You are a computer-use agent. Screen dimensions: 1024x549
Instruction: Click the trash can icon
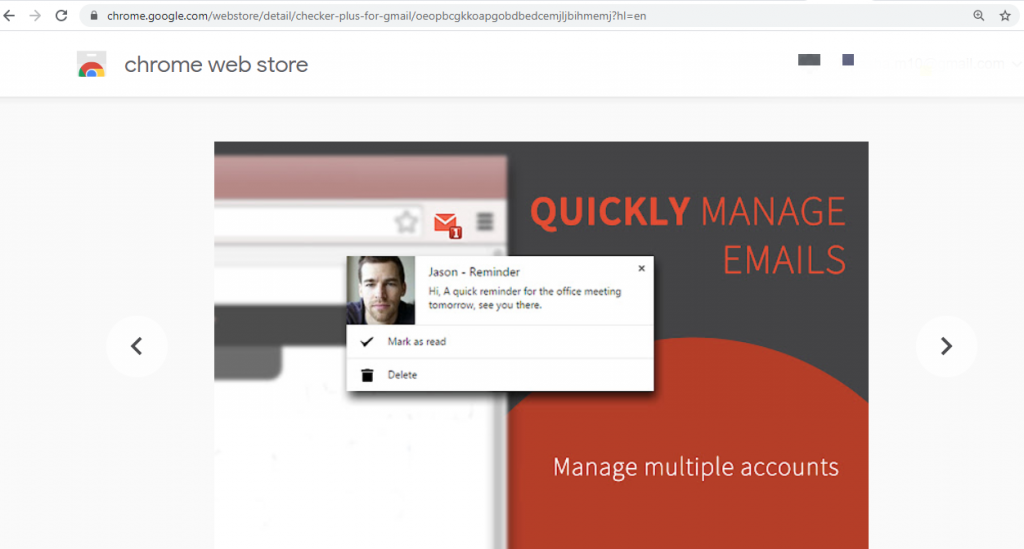click(x=367, y=375)
